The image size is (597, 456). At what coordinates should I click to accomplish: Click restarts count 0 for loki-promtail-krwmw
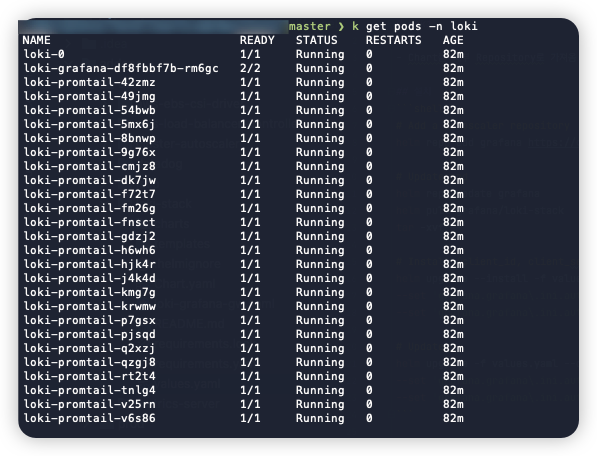[x=369, y=306]
